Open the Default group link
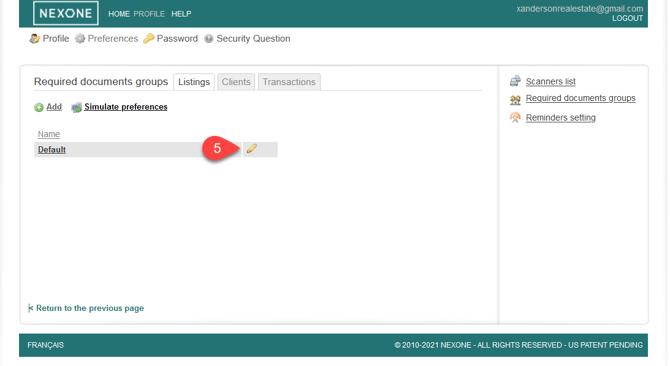 [x=52, y=150]
